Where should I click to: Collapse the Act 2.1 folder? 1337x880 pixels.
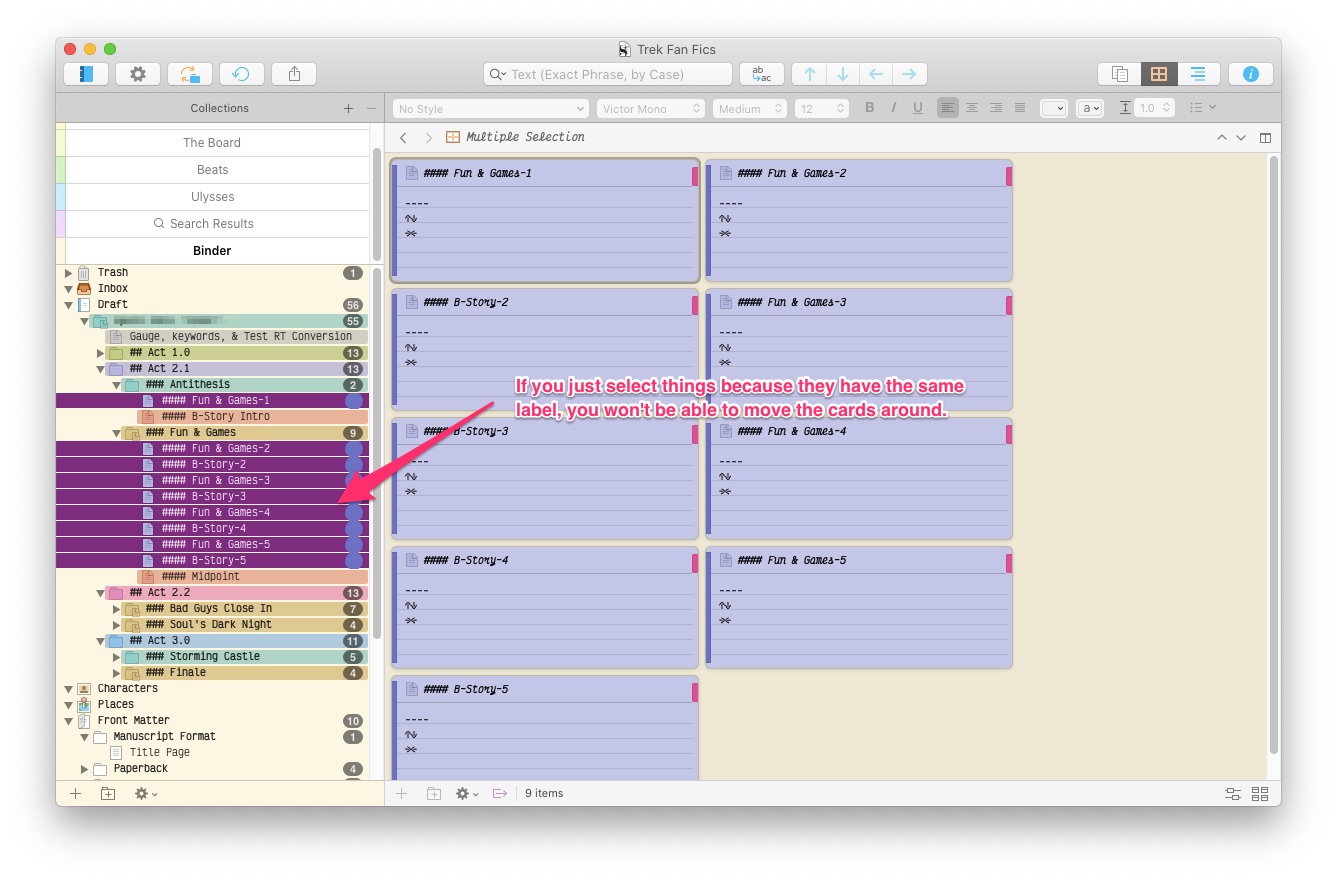click(x=100, y=369)
